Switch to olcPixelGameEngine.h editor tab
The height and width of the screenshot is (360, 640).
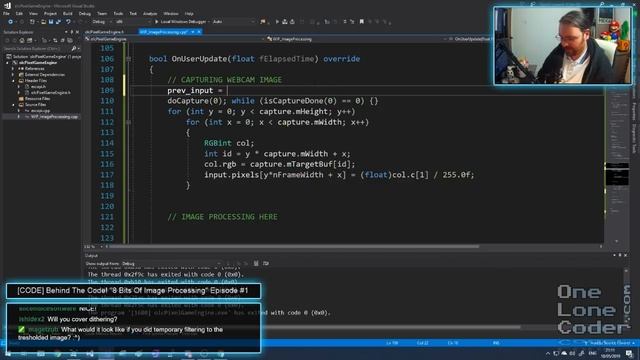click(x=104, y=32)
